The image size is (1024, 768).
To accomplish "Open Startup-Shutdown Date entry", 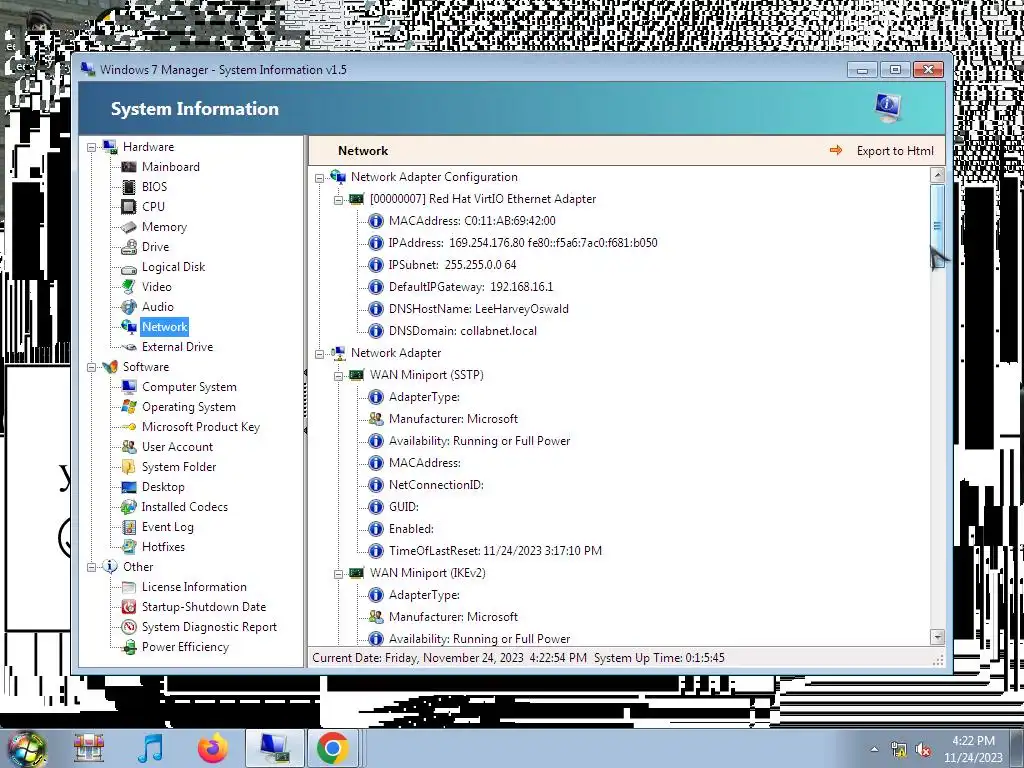I will click(x=204, y=607).
